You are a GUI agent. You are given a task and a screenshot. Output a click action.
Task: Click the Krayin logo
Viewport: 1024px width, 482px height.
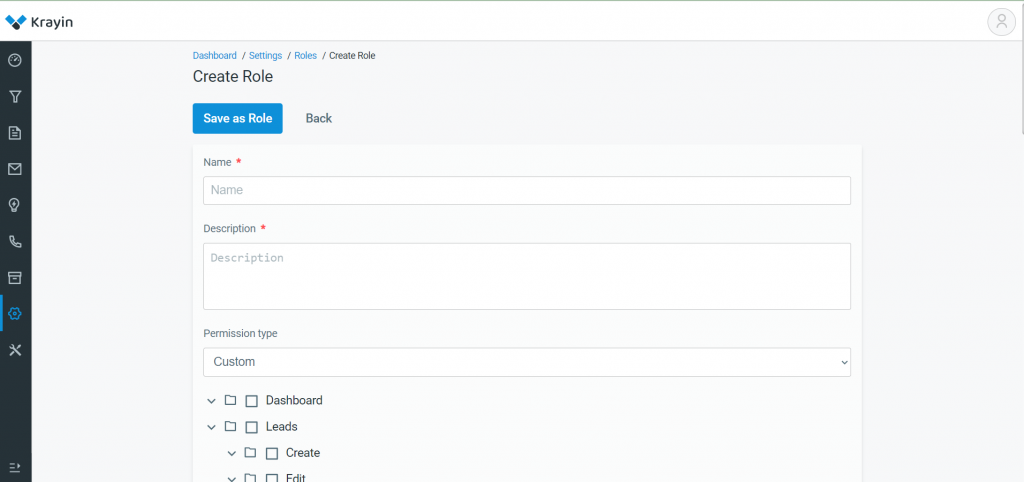click(x=39, y=22)
